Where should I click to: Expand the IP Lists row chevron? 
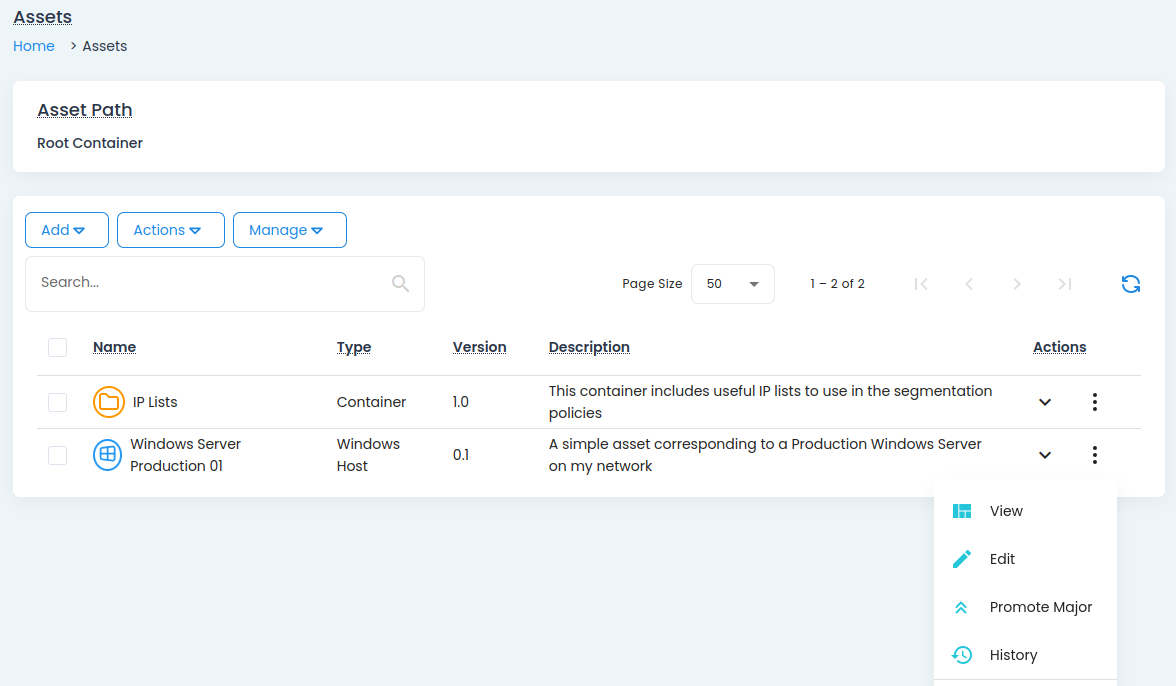(1045, 402)
